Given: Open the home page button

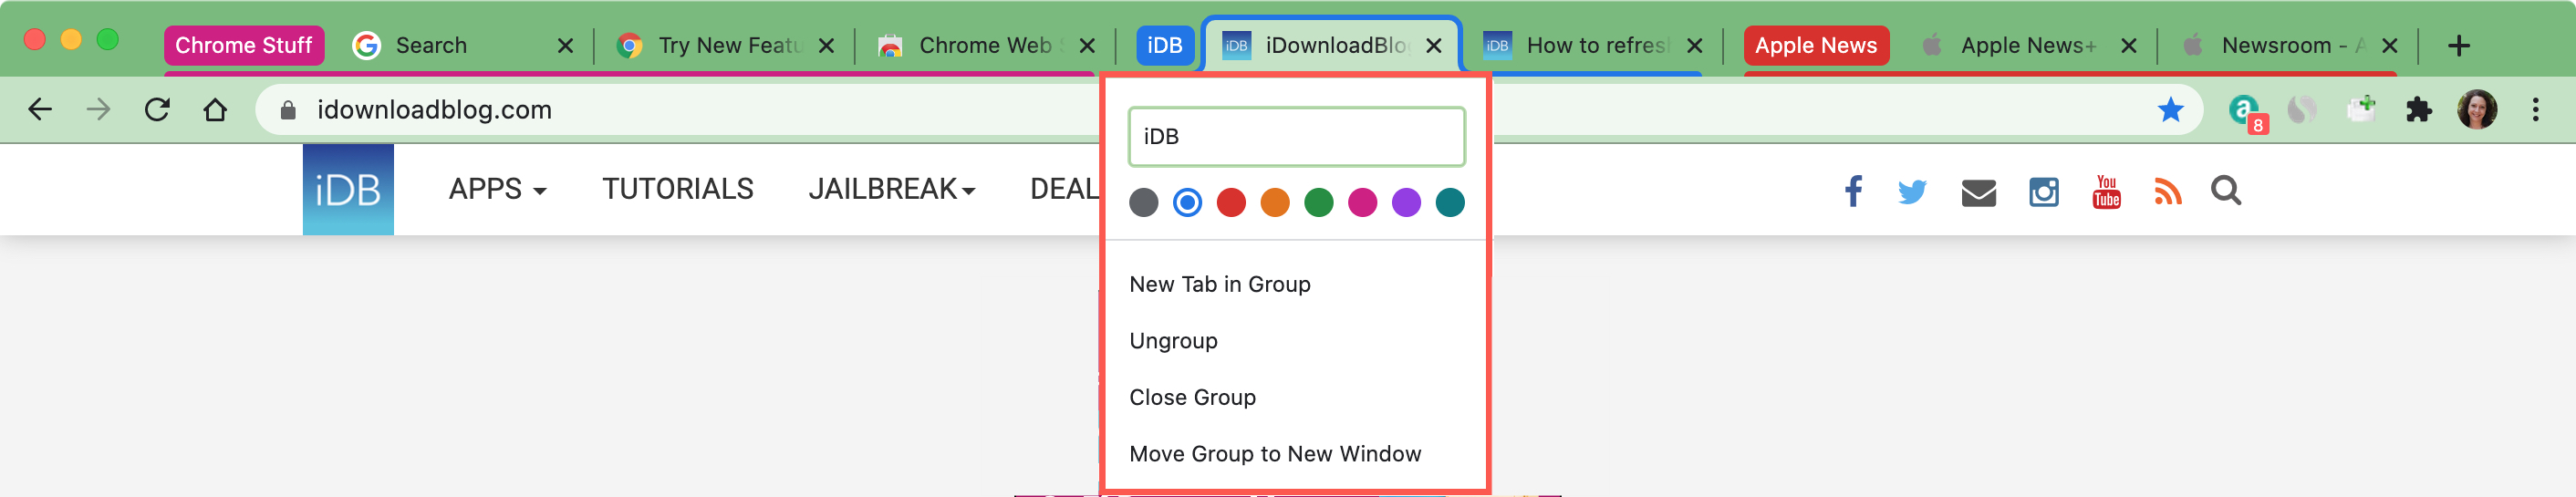Looking at the screenshot, I should 215,109.
